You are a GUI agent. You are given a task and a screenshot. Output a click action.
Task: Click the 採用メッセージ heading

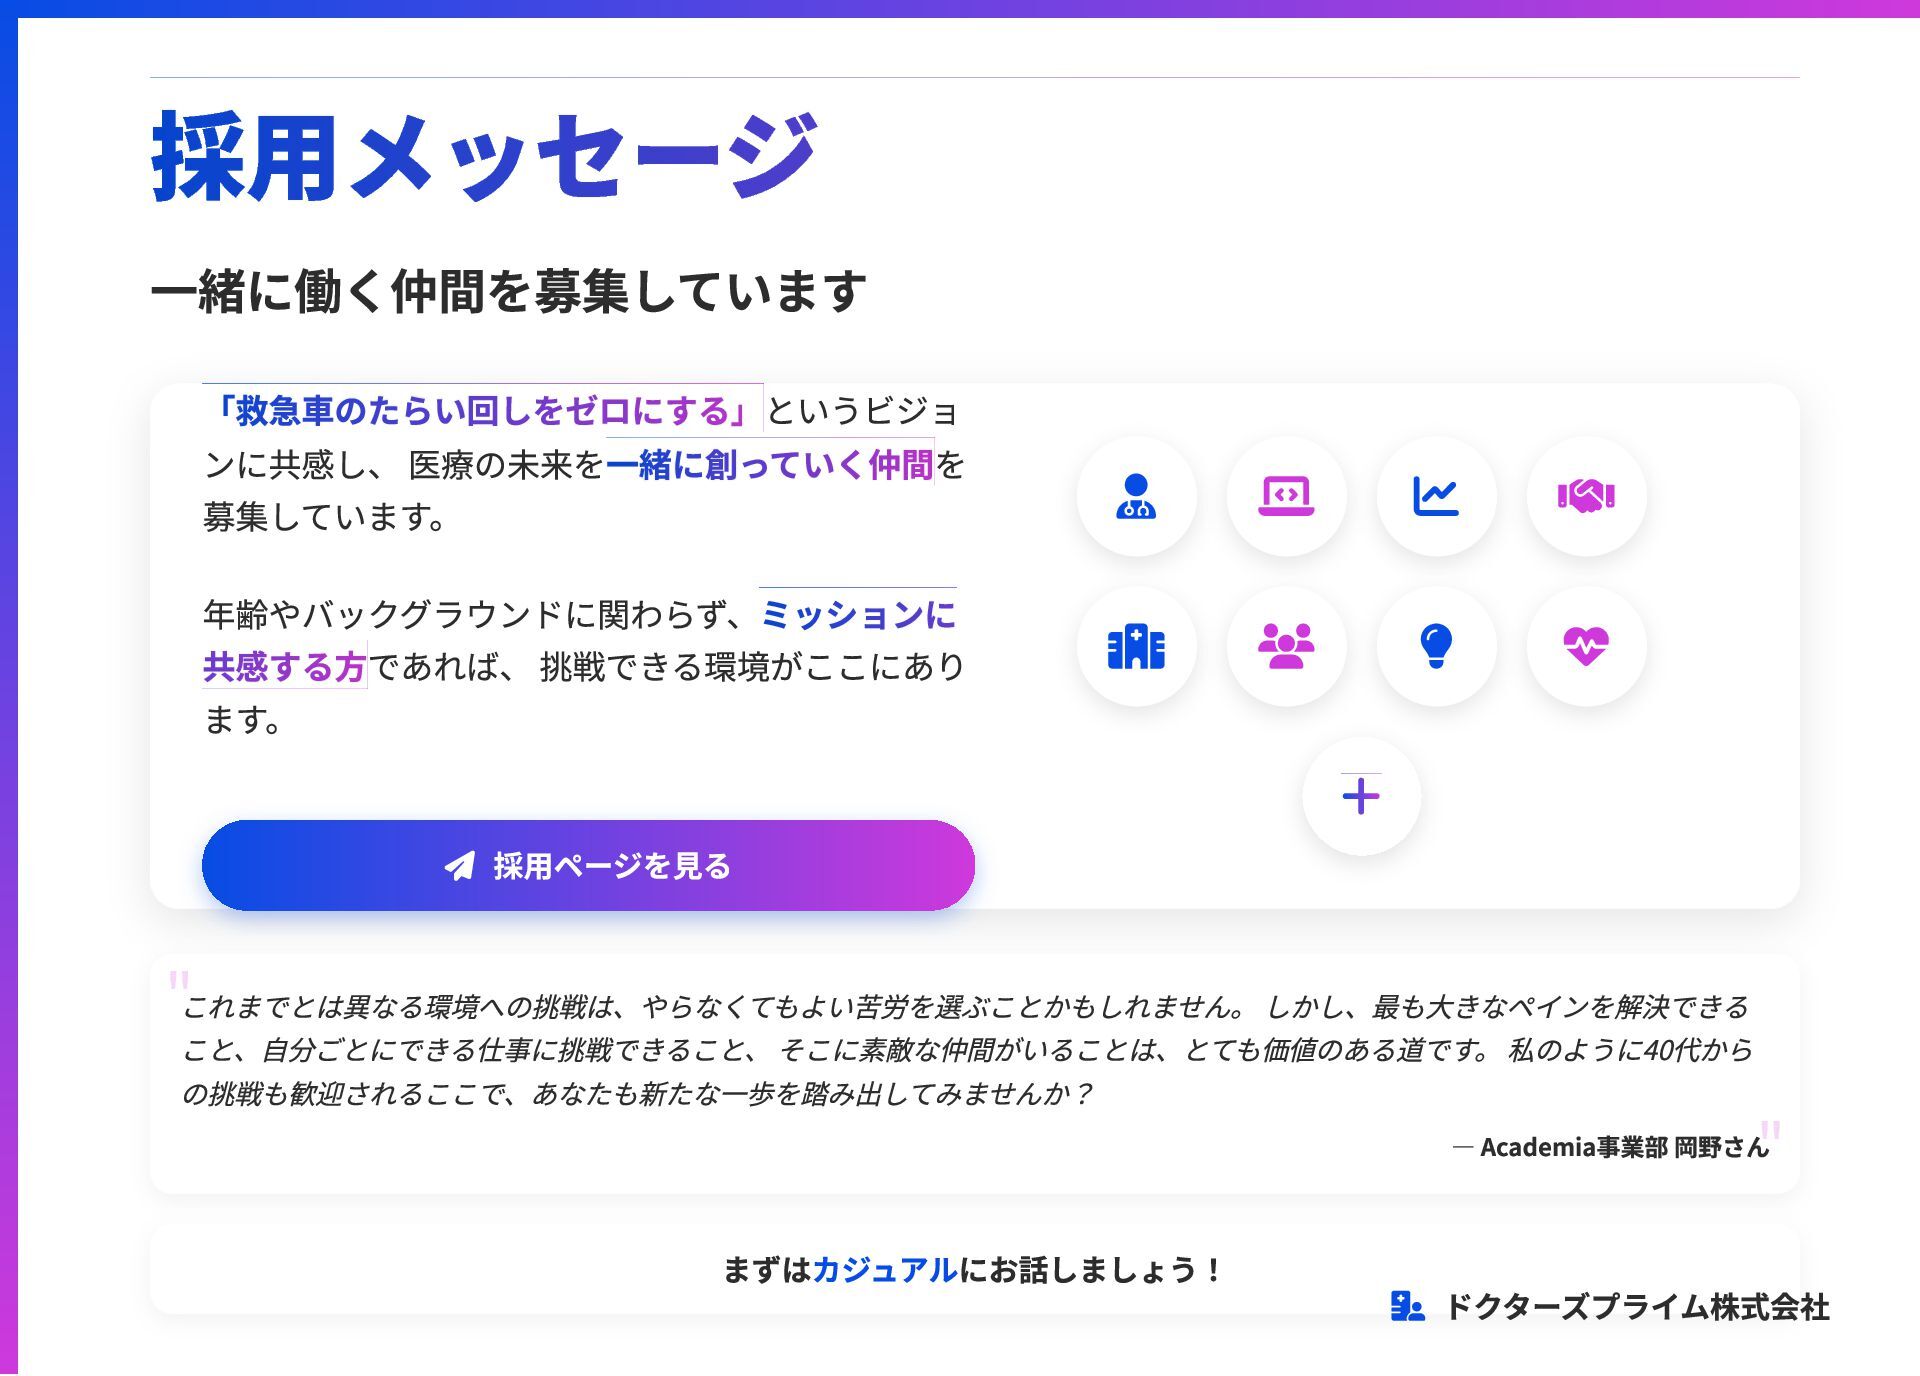pos(484,158)
